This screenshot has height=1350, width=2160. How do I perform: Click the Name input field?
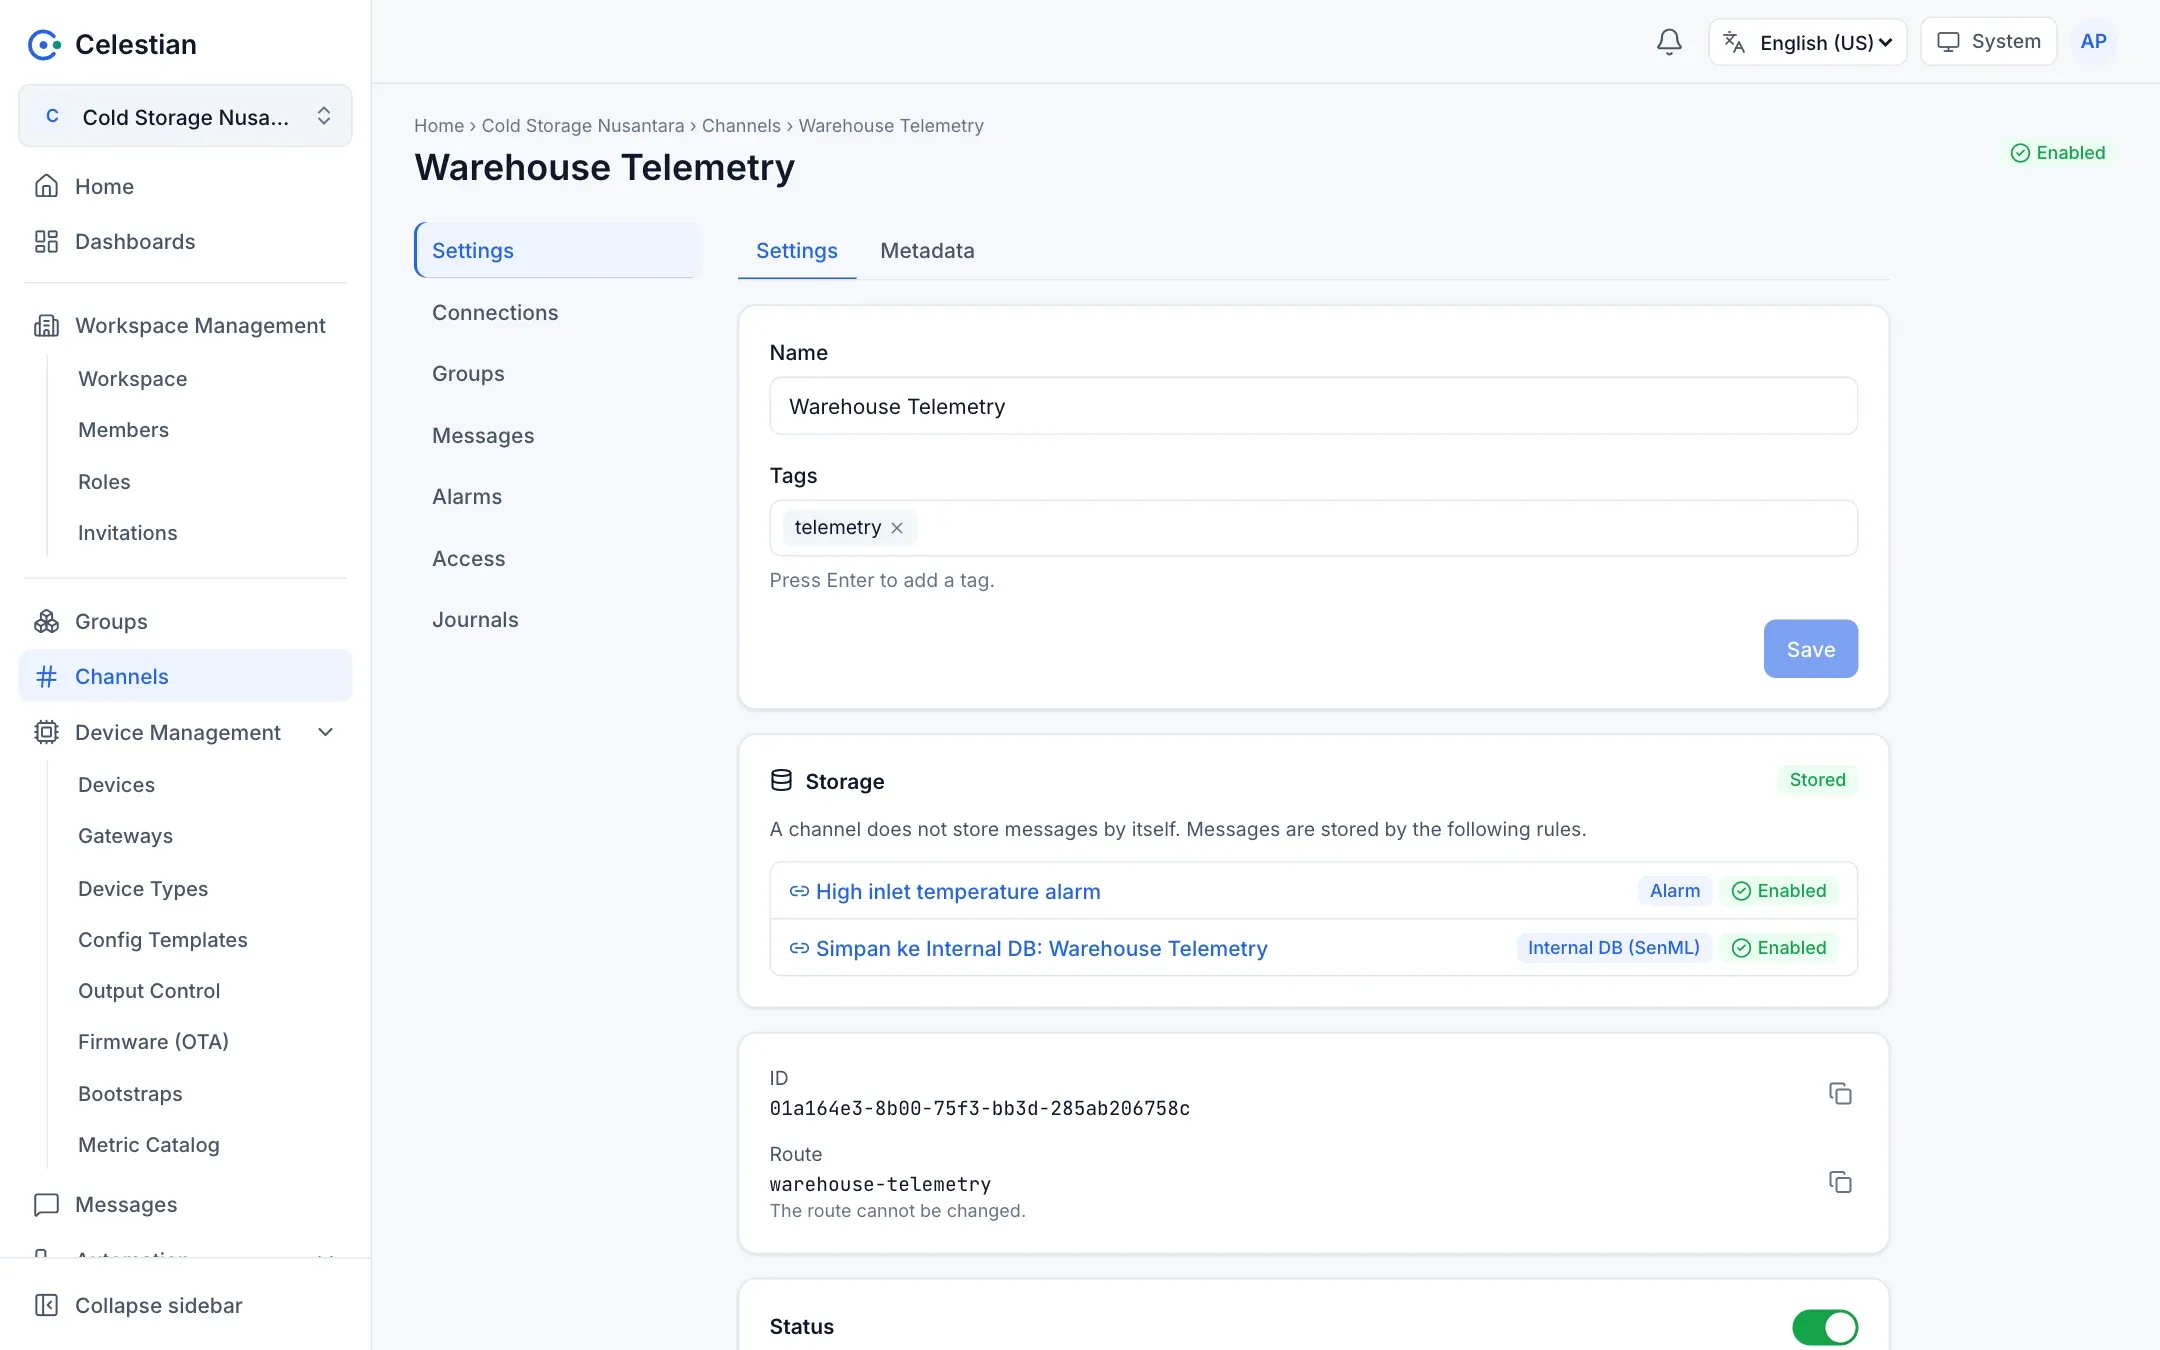pyautogui.click(x=1313, y=406)
